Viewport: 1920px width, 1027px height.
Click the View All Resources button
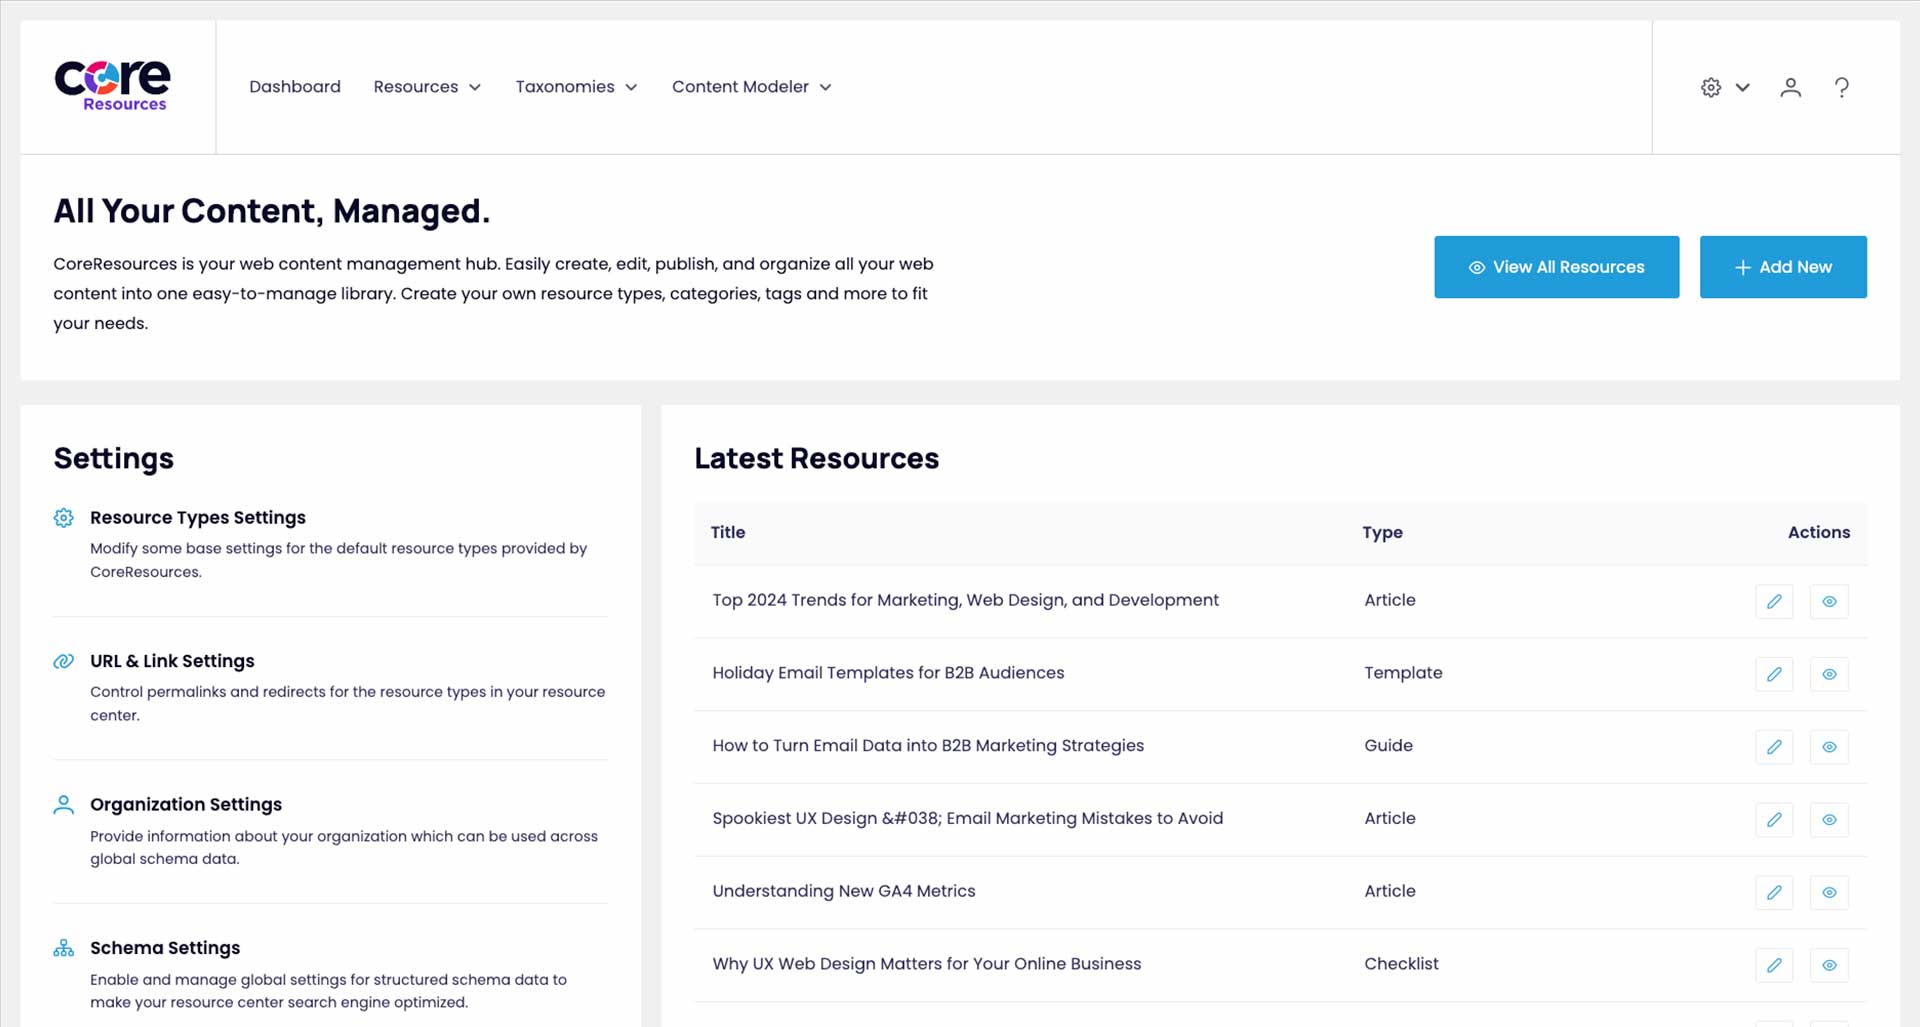pyautogui.click(x=1556, y=267)
